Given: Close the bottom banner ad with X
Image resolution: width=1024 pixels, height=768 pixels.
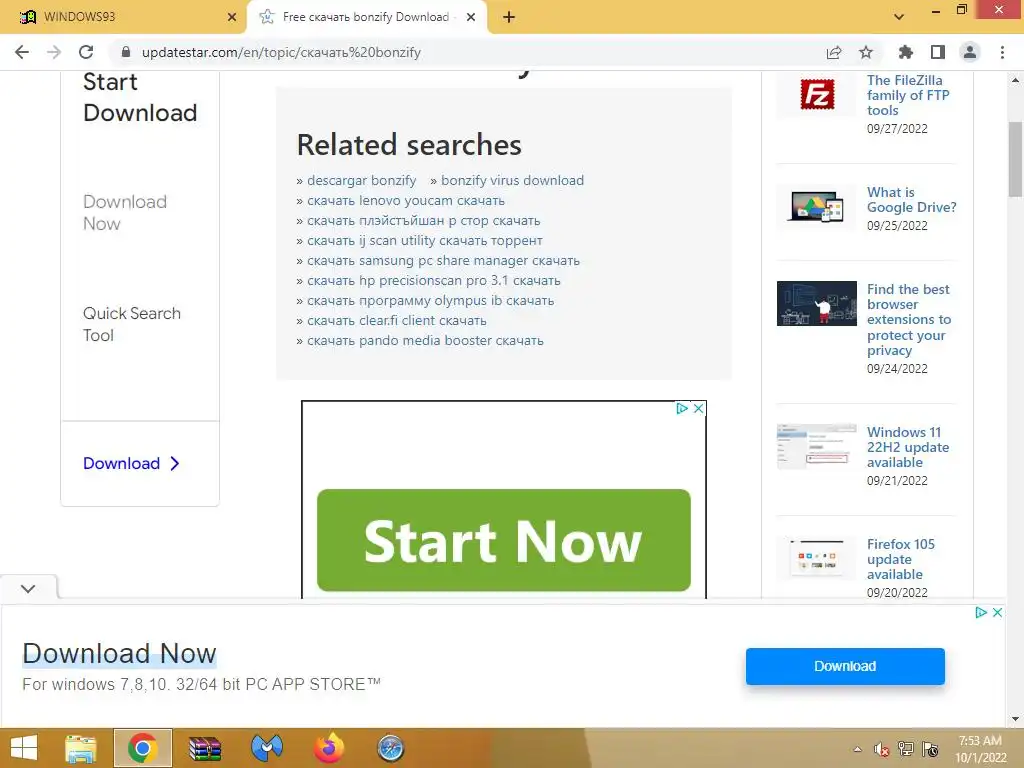Looking at the screenshot, I should click(997, 613).
